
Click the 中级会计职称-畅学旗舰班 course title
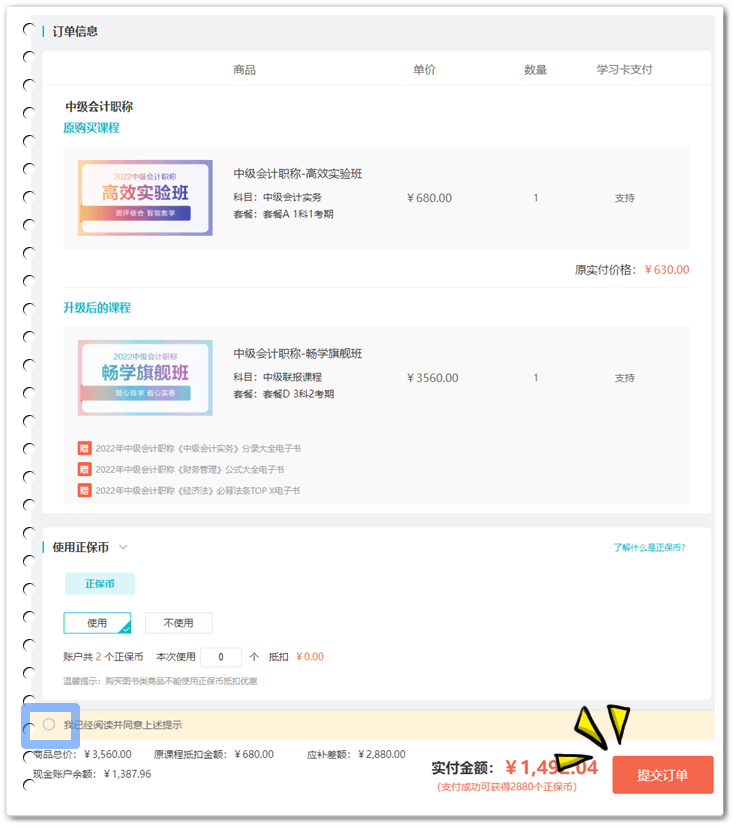[x=298, y=353]
